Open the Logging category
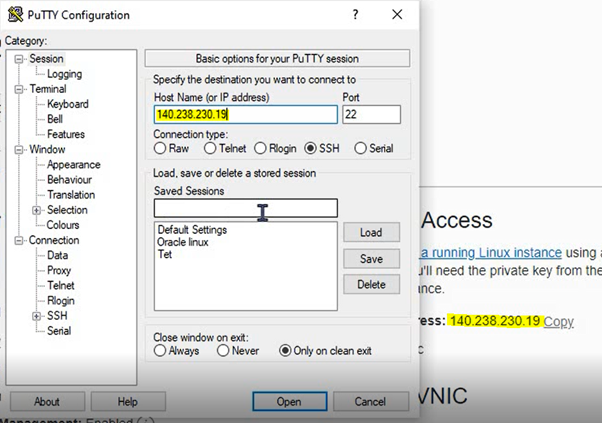Screen dimensions: 602x423 pyautogui.click(x=64, y=74)
